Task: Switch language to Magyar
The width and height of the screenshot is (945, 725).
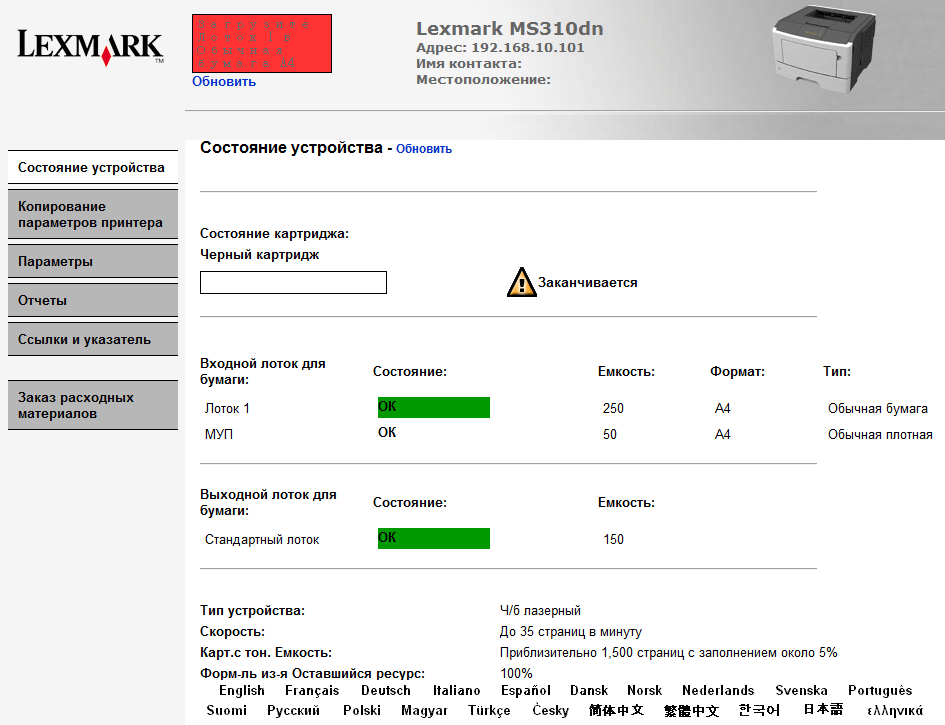Action: tap(424, 711)
